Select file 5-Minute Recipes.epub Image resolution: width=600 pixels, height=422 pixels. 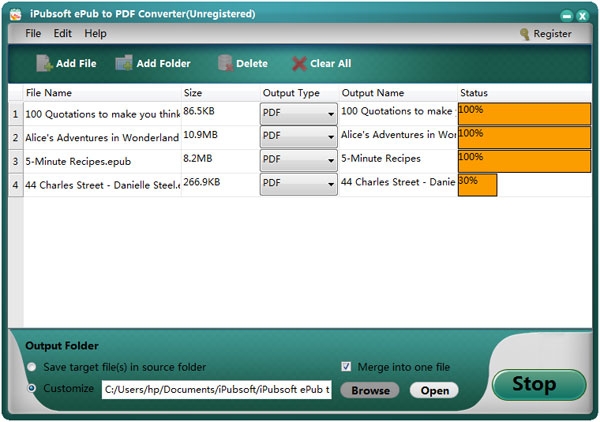tap(102, 161)
